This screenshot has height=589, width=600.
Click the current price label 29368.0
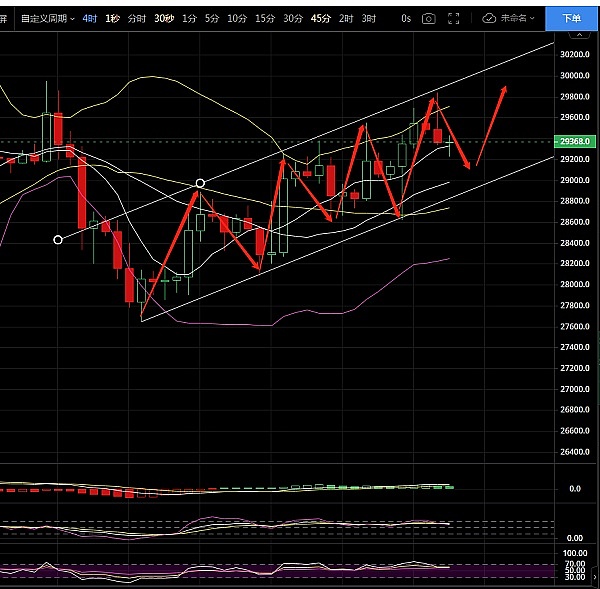pos(575,142)
